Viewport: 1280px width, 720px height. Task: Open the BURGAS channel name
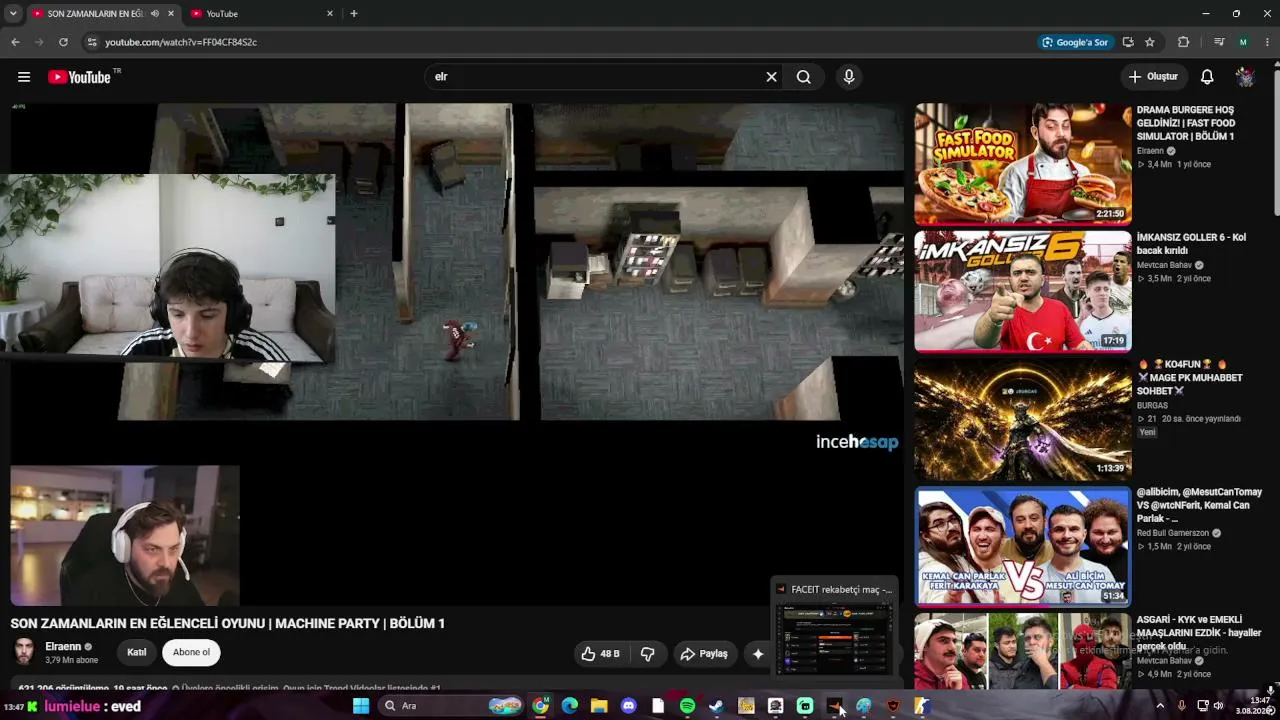pos(1152,405)
